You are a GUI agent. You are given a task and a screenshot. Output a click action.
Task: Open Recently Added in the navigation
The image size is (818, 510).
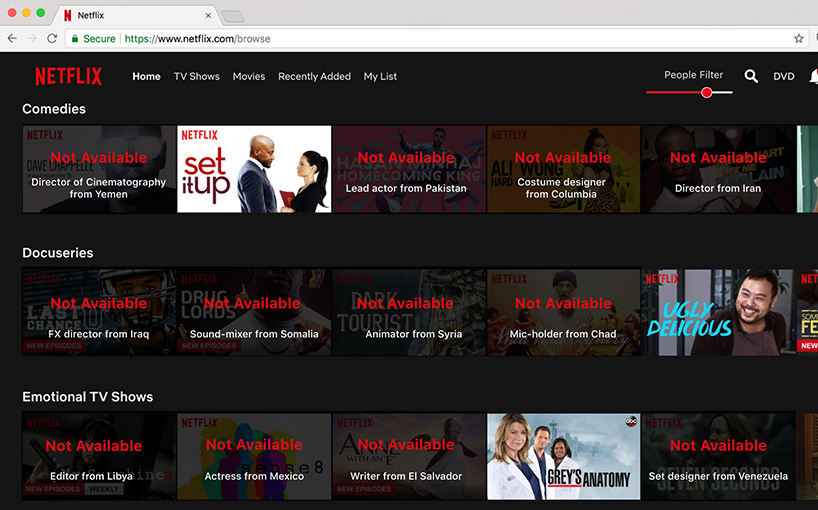(314, 77)
